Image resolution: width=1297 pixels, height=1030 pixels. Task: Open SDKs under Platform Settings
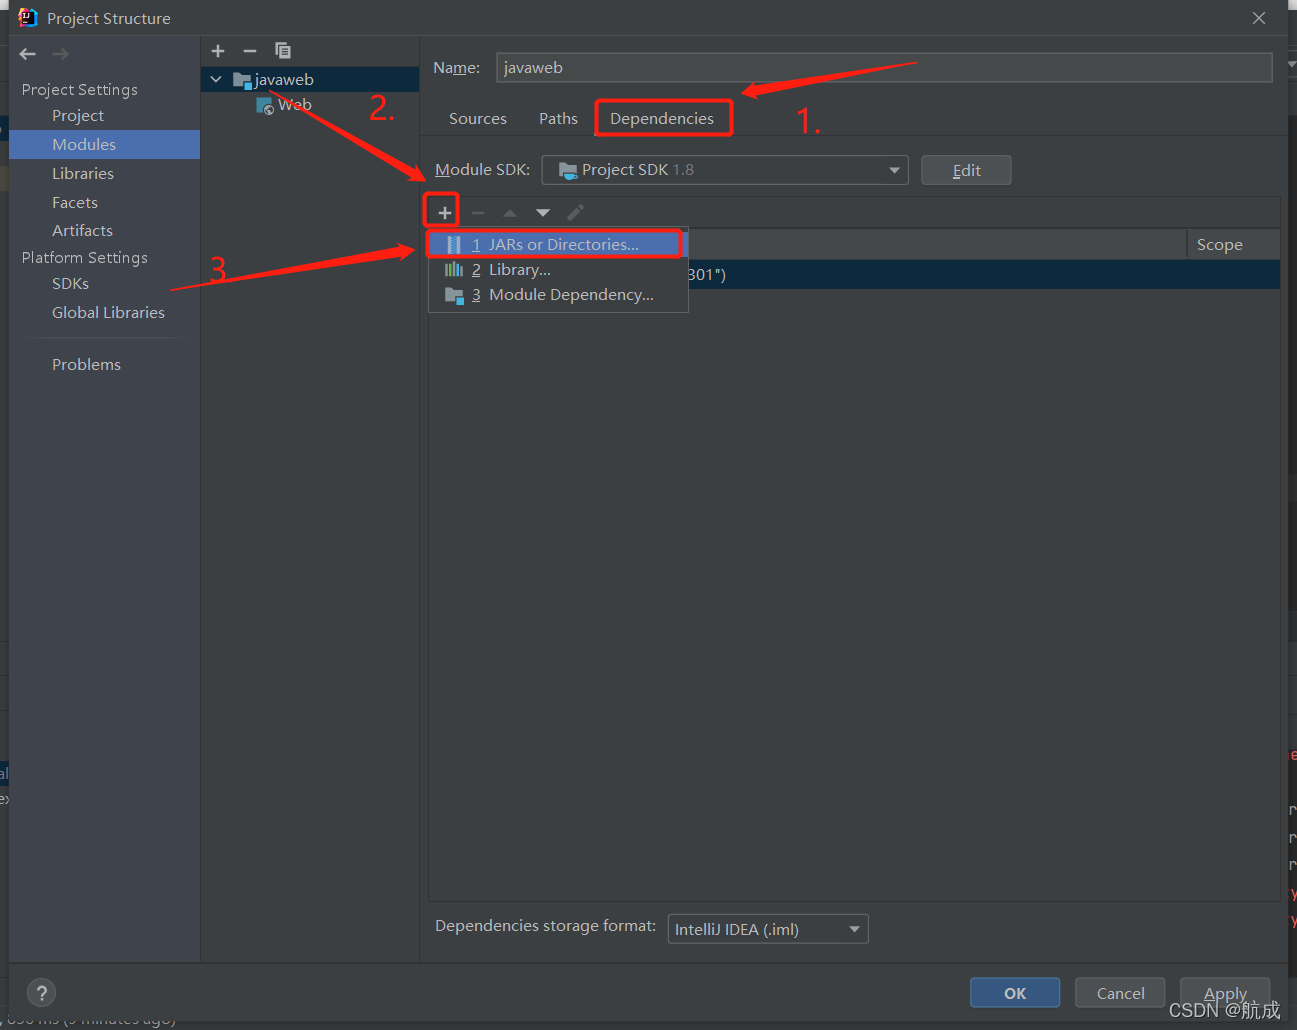point(70,284)
